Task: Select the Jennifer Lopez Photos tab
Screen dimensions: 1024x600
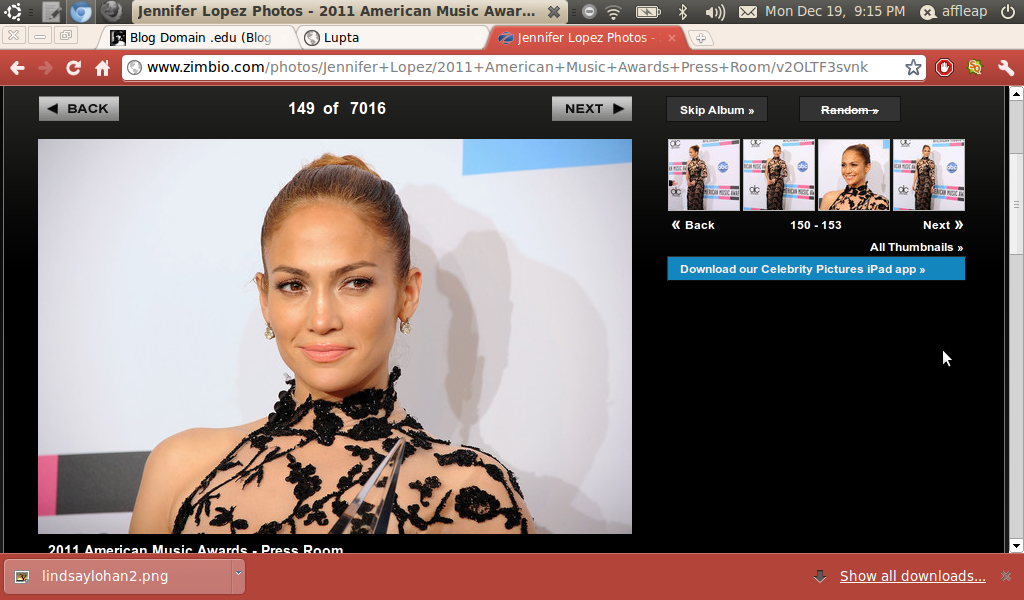Action: (584, 38)
